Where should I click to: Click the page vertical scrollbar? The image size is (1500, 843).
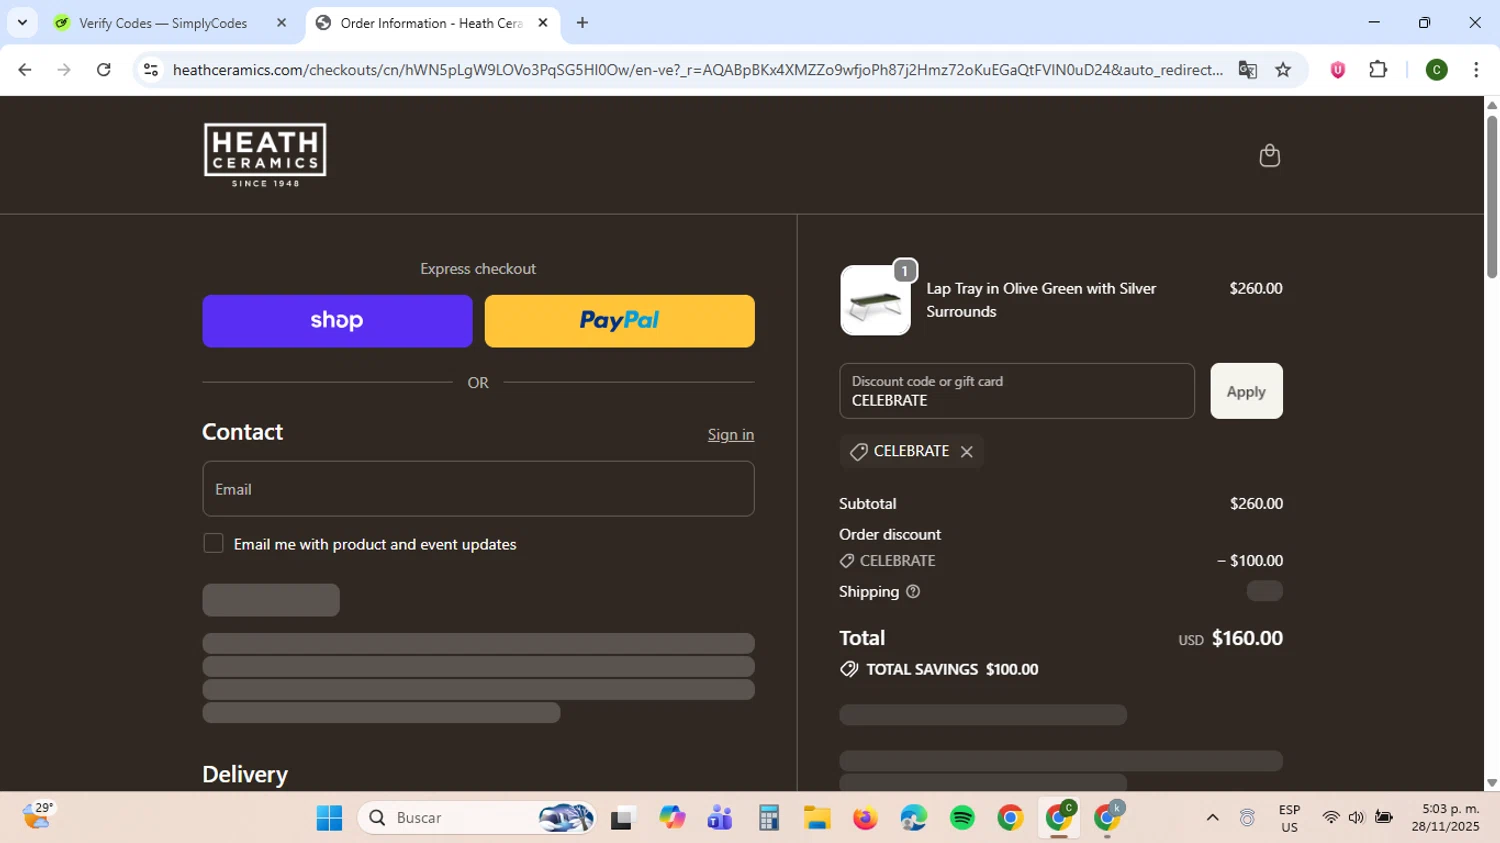coord(1492,197)
